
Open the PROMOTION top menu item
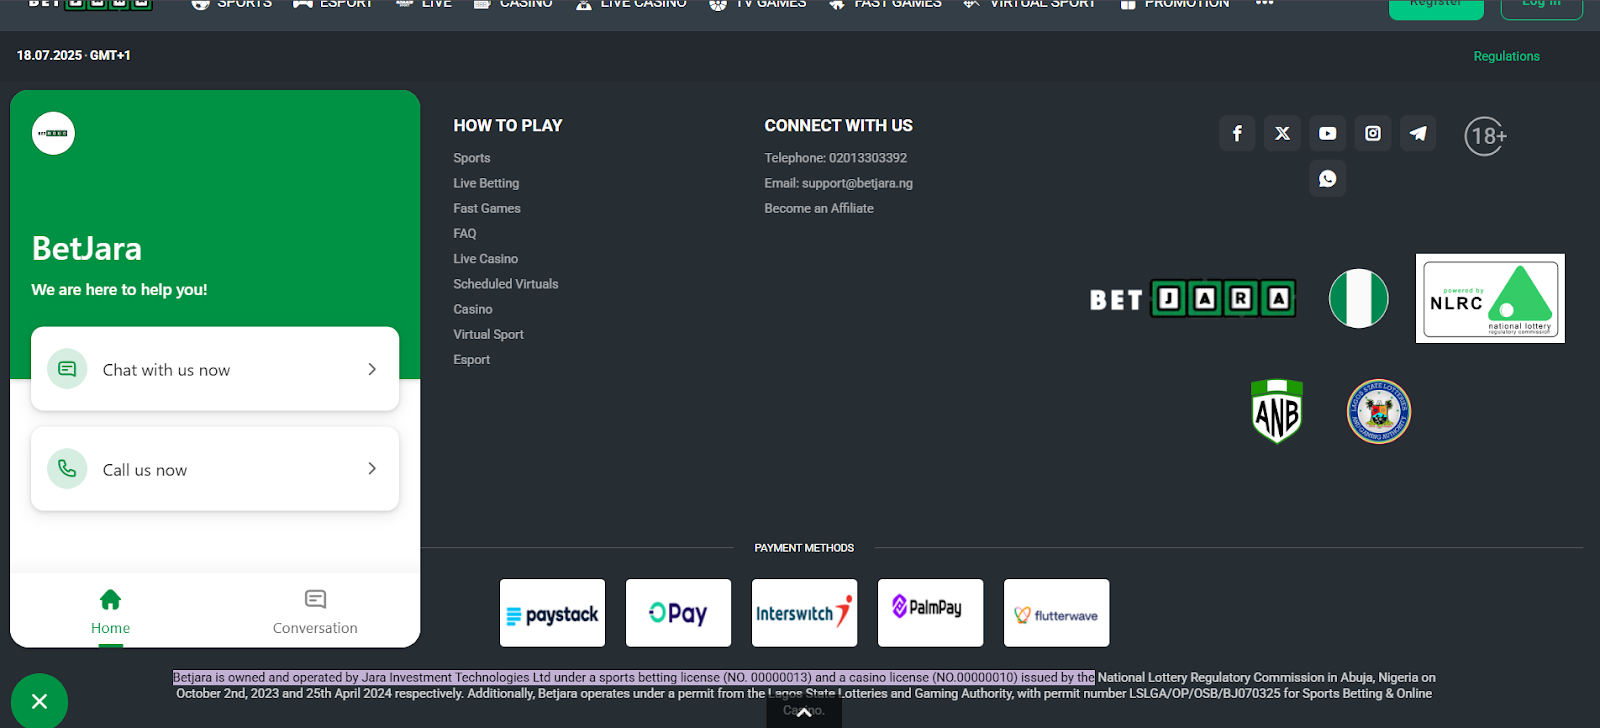pos(1174,4)
